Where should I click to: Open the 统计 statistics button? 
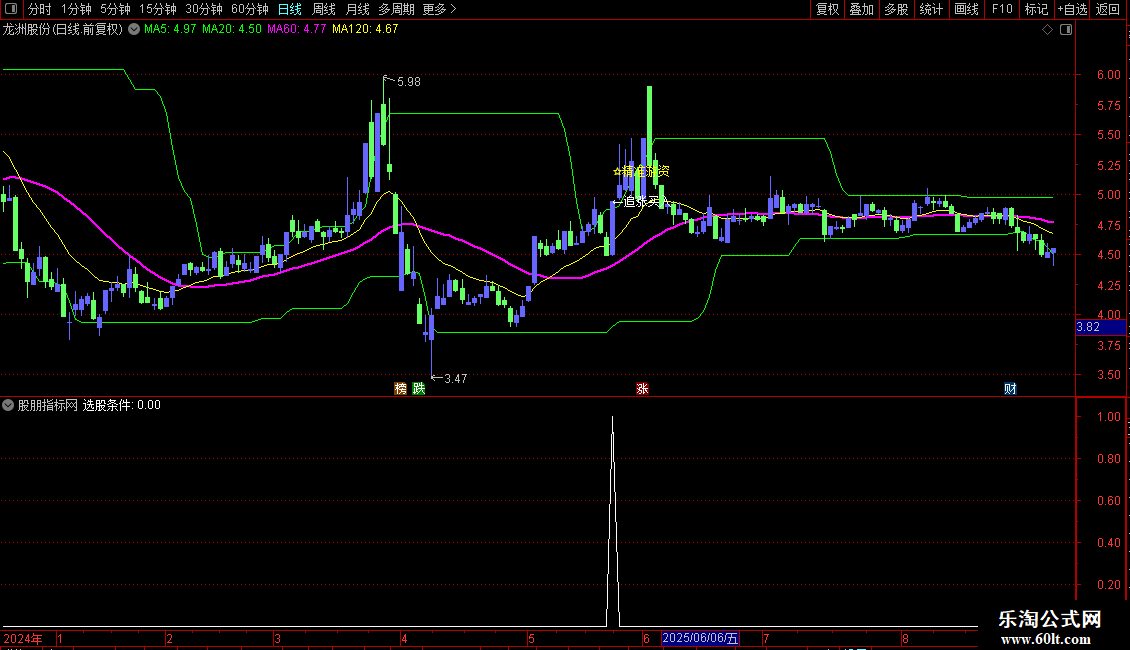931,9
